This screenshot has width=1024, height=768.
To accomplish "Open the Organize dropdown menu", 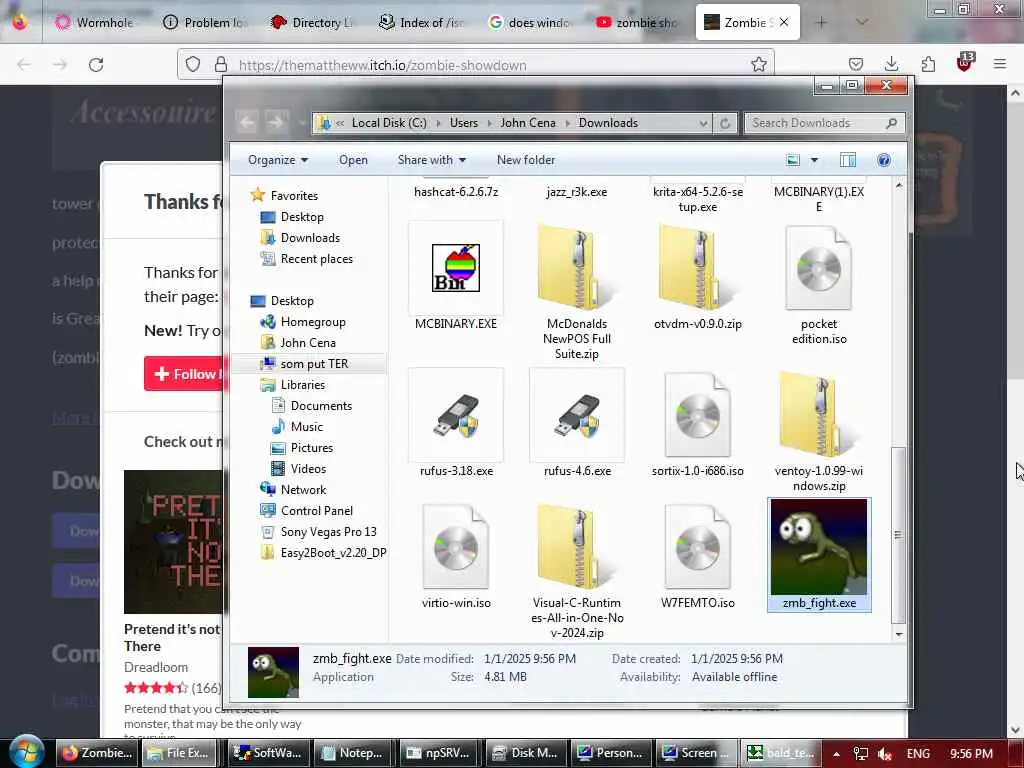I will pyautogui.click(x=278, y=160).
